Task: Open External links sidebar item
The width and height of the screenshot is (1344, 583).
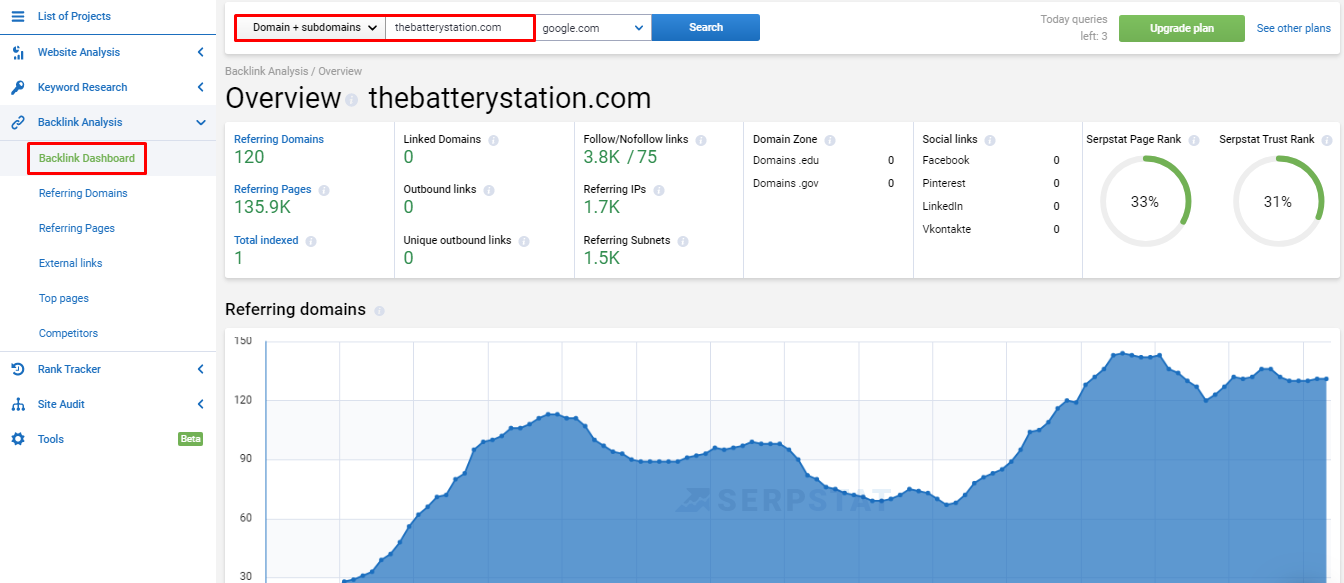Action: coord(70,263)
